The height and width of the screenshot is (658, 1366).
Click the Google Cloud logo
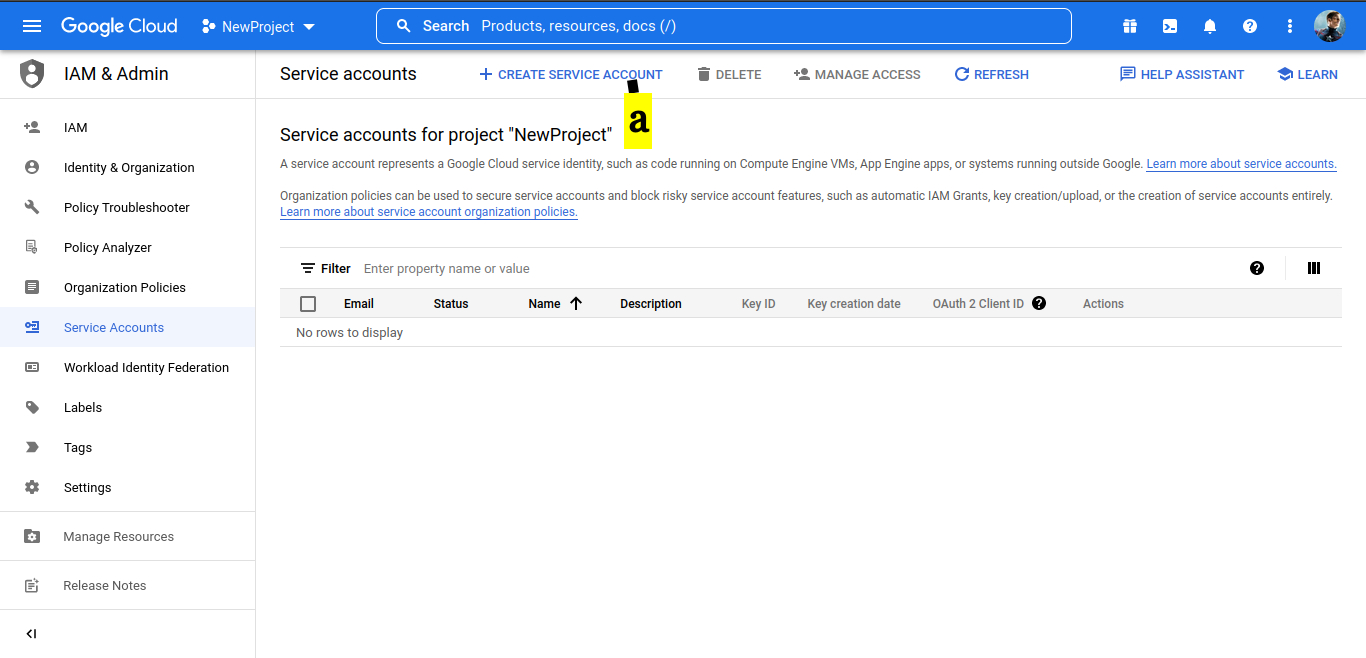pyautogui.click(x=119, y=26)
